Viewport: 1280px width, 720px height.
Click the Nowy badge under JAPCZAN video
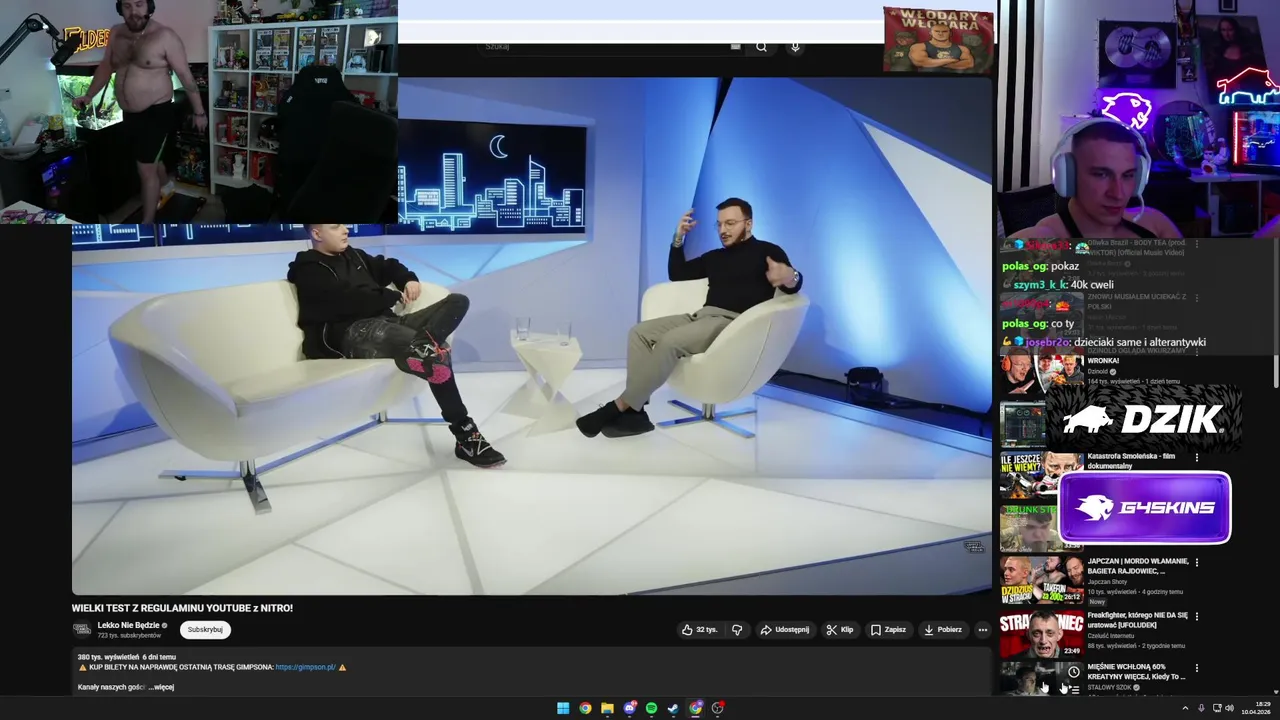coord(1097,602)
